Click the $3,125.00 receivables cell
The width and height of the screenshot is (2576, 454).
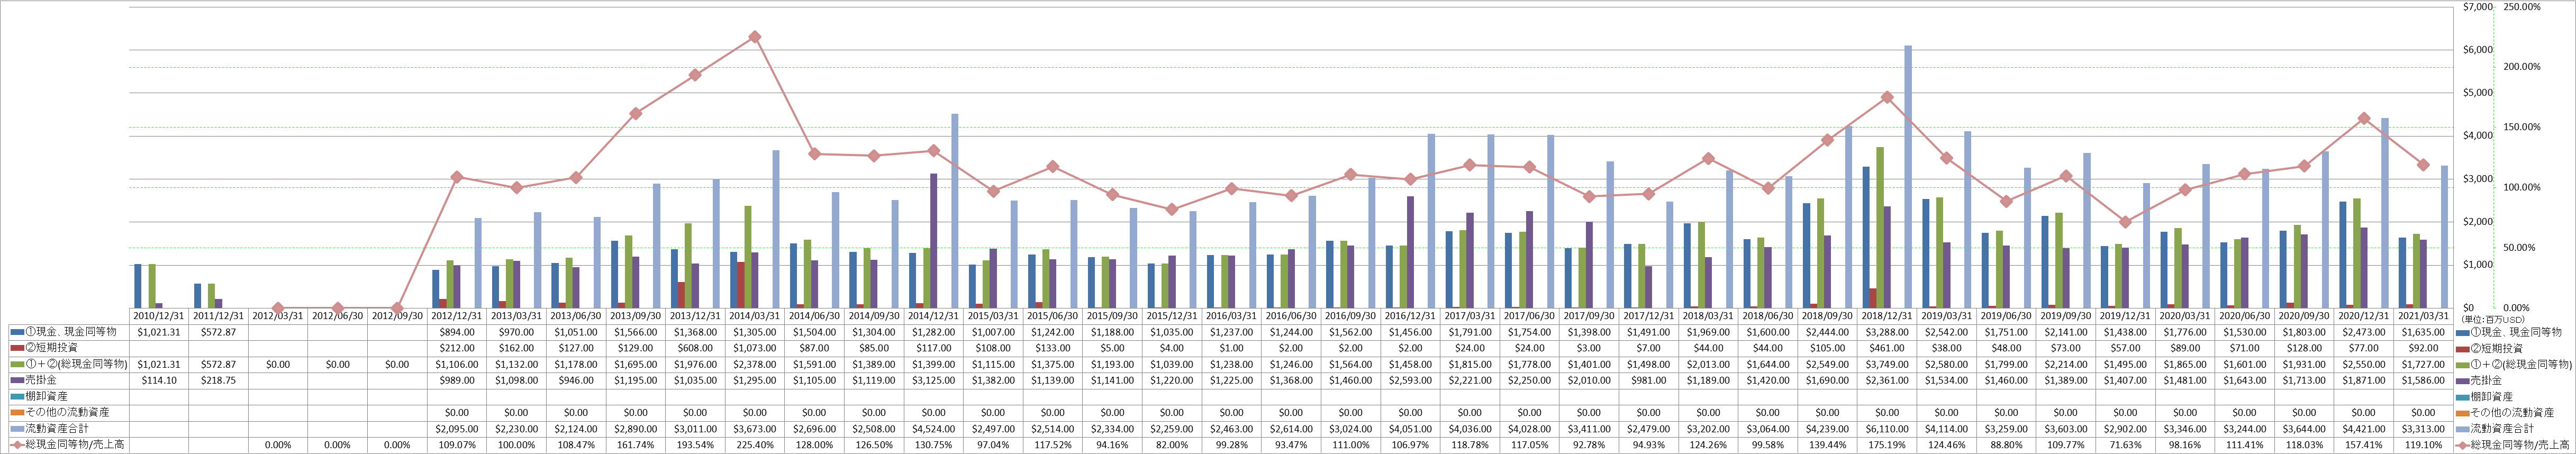click(x=933, y=380)
